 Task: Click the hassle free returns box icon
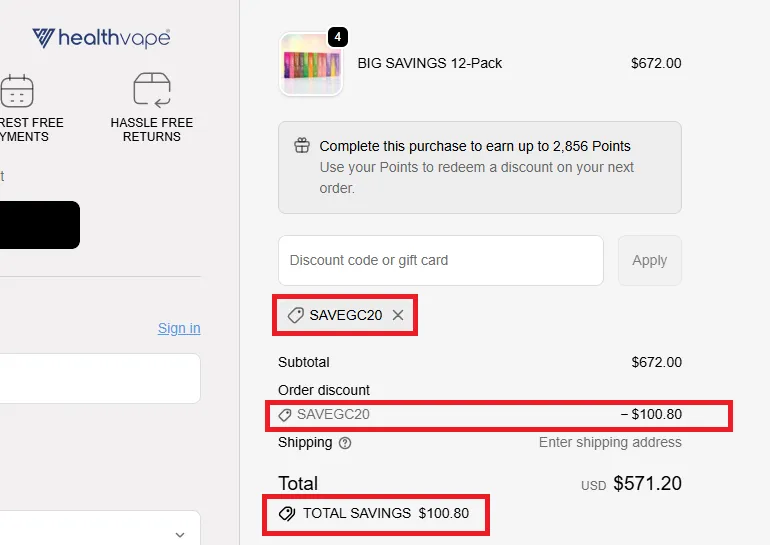[152, 90]
